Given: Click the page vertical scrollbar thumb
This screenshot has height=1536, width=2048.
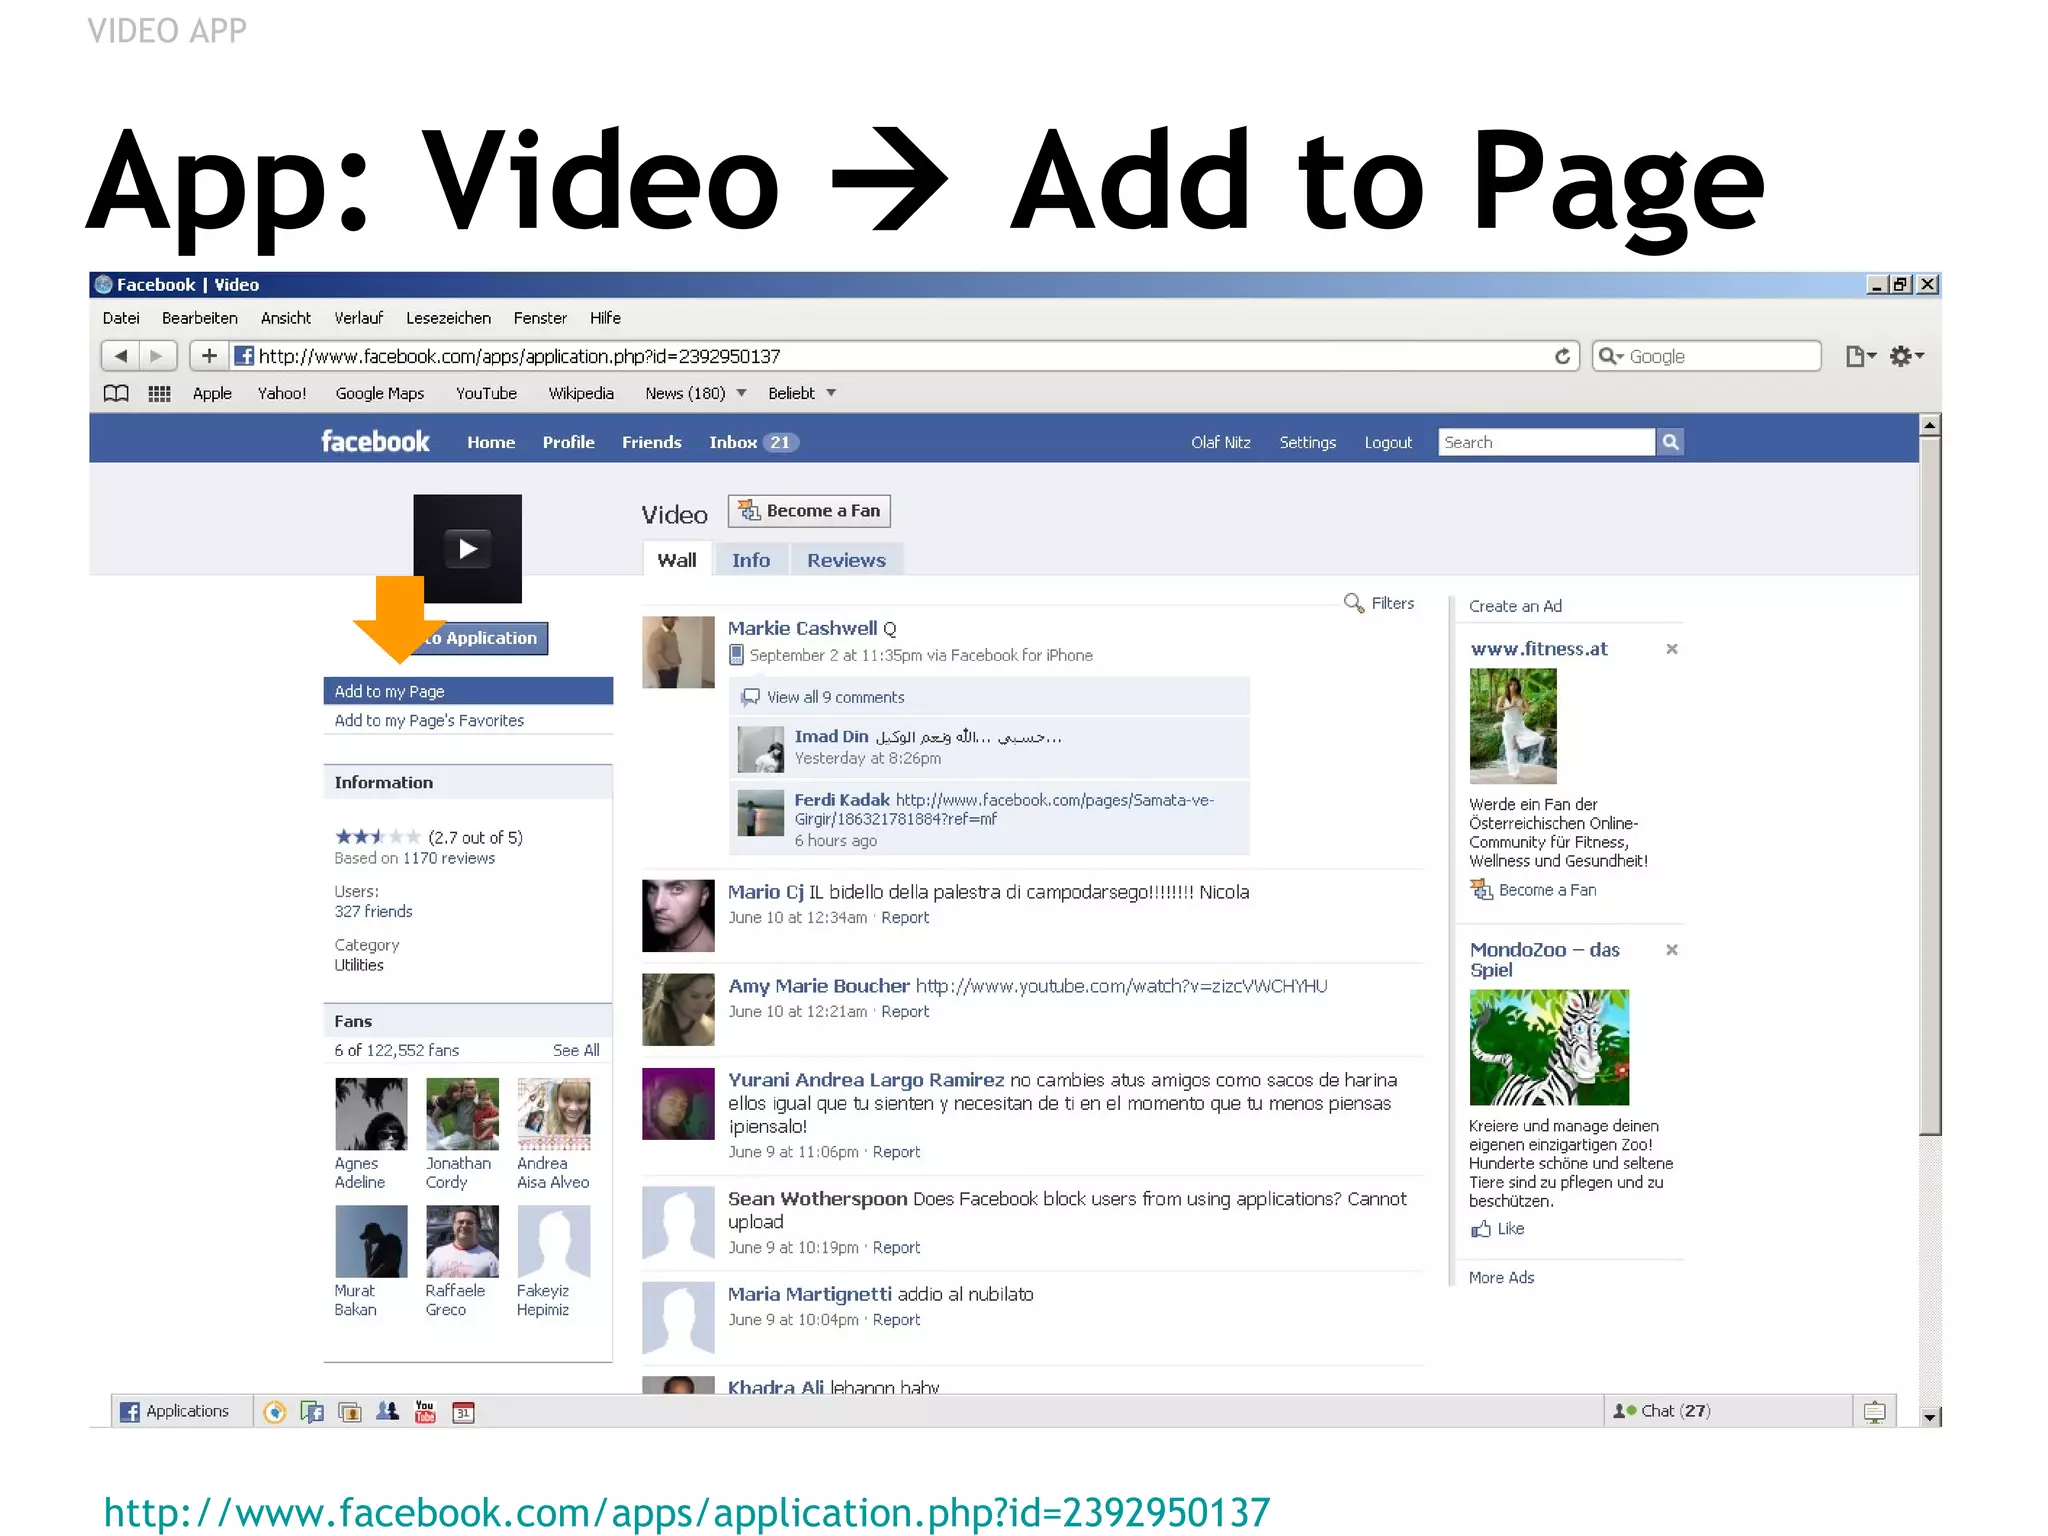Looking at the screenshot, I should click(x=1930, y=786).
